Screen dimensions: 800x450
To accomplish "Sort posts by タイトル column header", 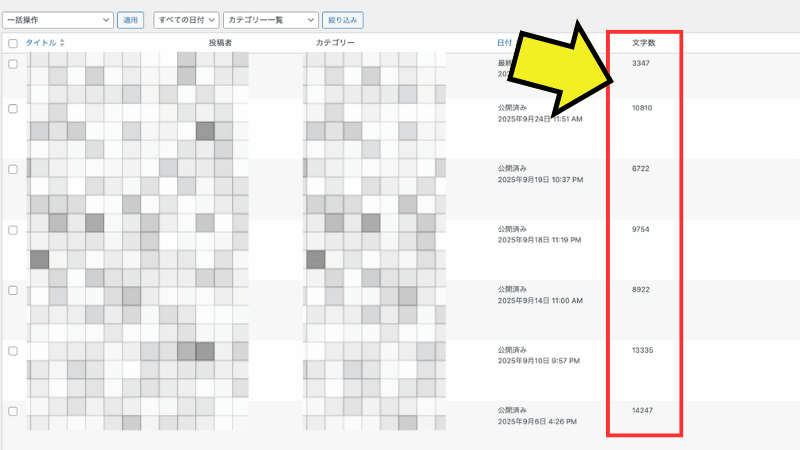I will coord(41,44).
